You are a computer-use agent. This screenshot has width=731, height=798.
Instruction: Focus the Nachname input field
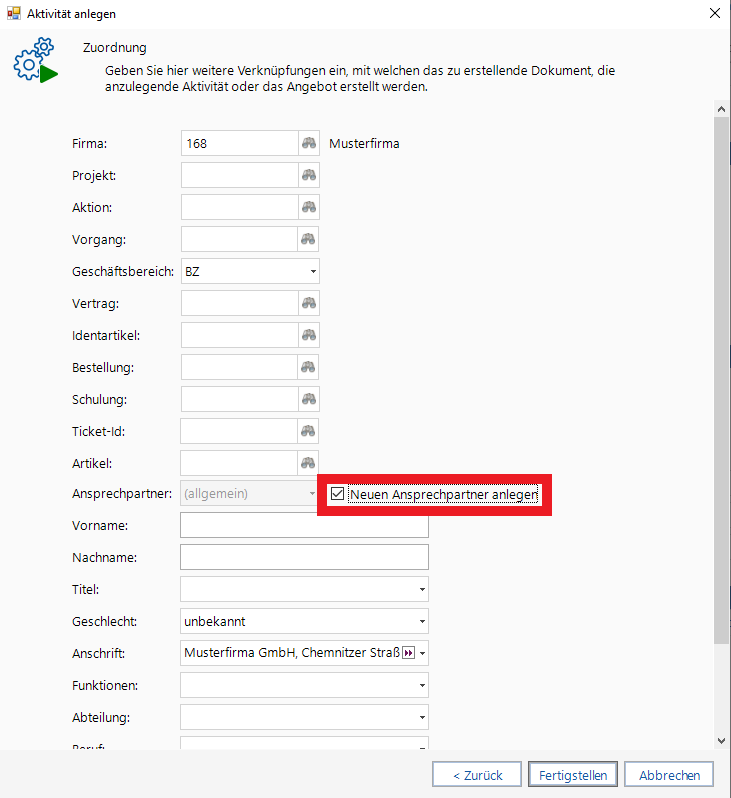(304, 558)
